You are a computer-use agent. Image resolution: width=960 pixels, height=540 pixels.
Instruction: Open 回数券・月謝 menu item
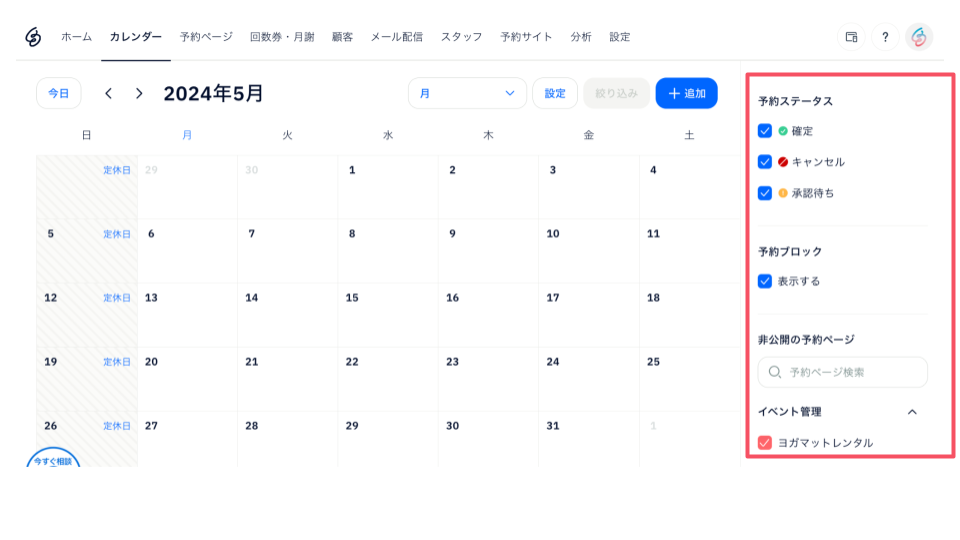point(282,37)
